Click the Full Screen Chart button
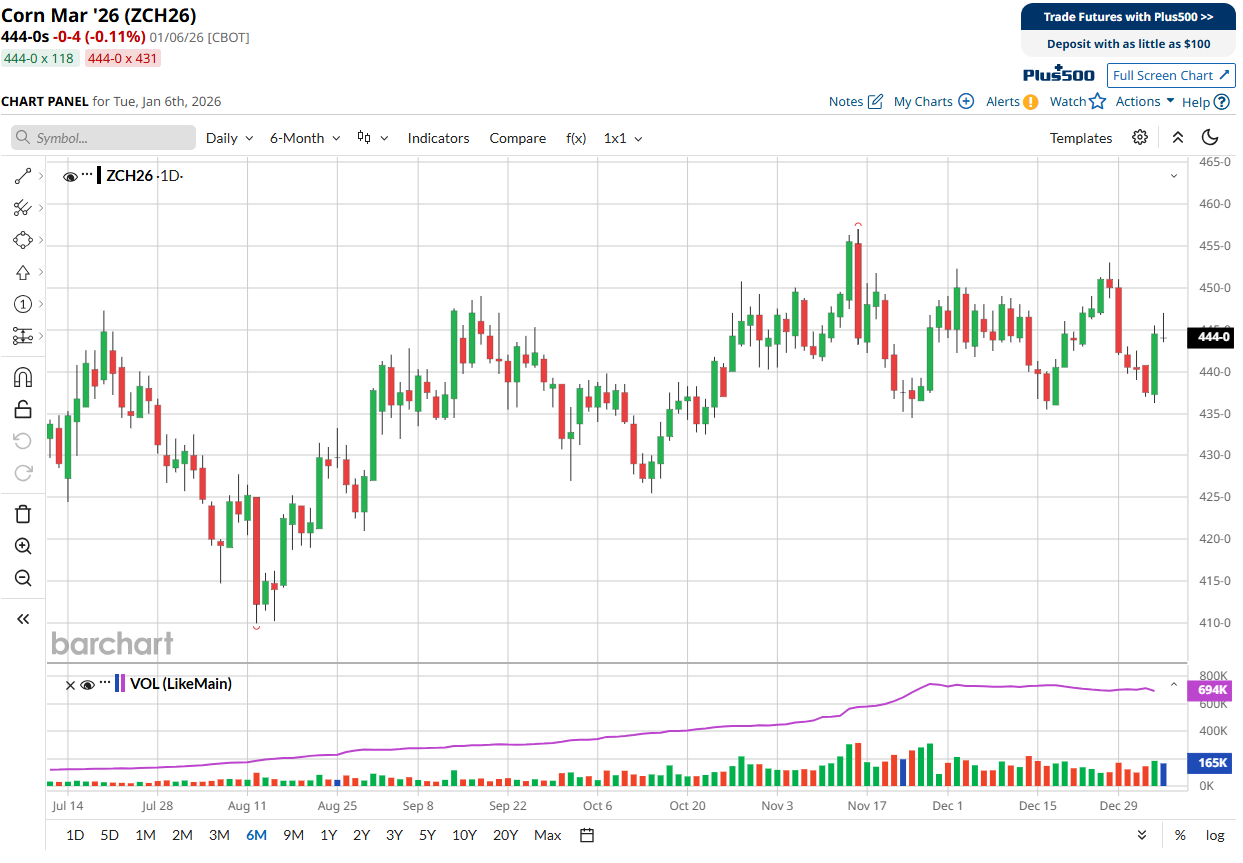Image resolution: width=1243 pixels, height=863 pixels. pyautogui.click(x=1171, y=75)
